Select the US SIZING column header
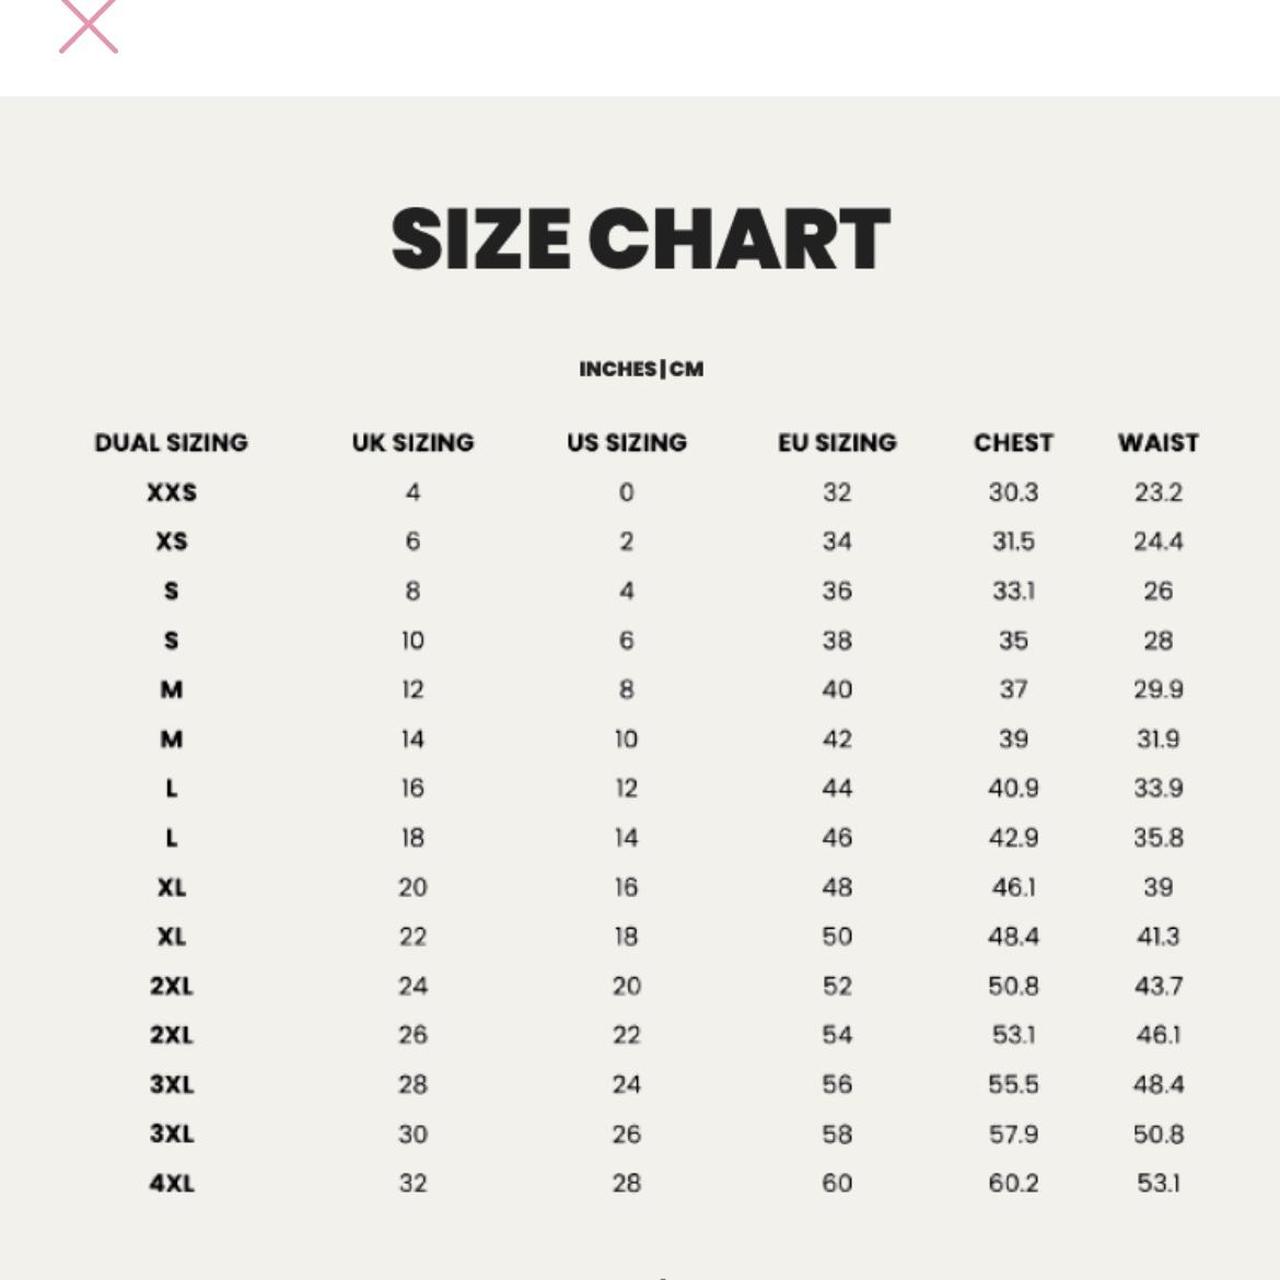This screenshot has width=1280, height=1280. [x=627, y=442]
